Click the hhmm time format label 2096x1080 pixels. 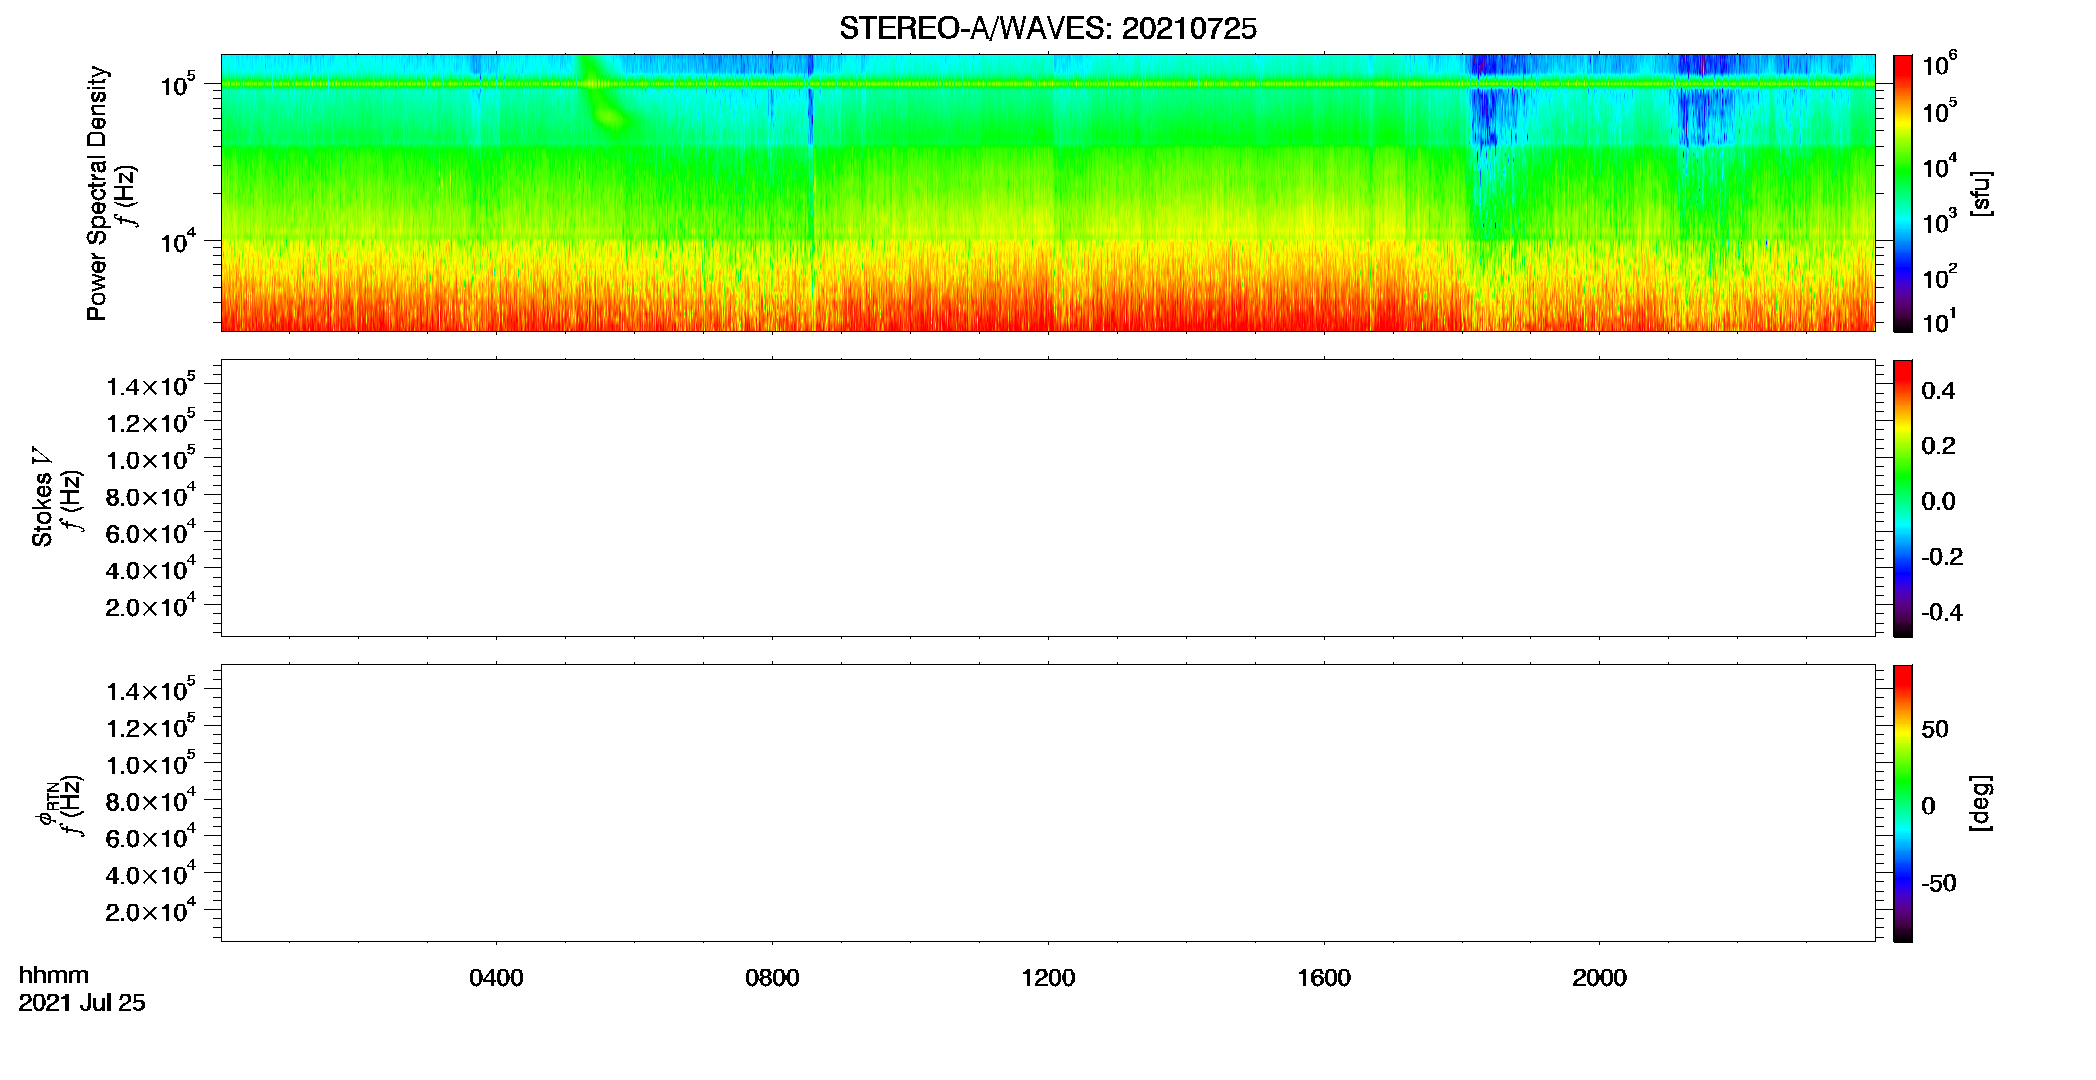click(x=54, y=975)
